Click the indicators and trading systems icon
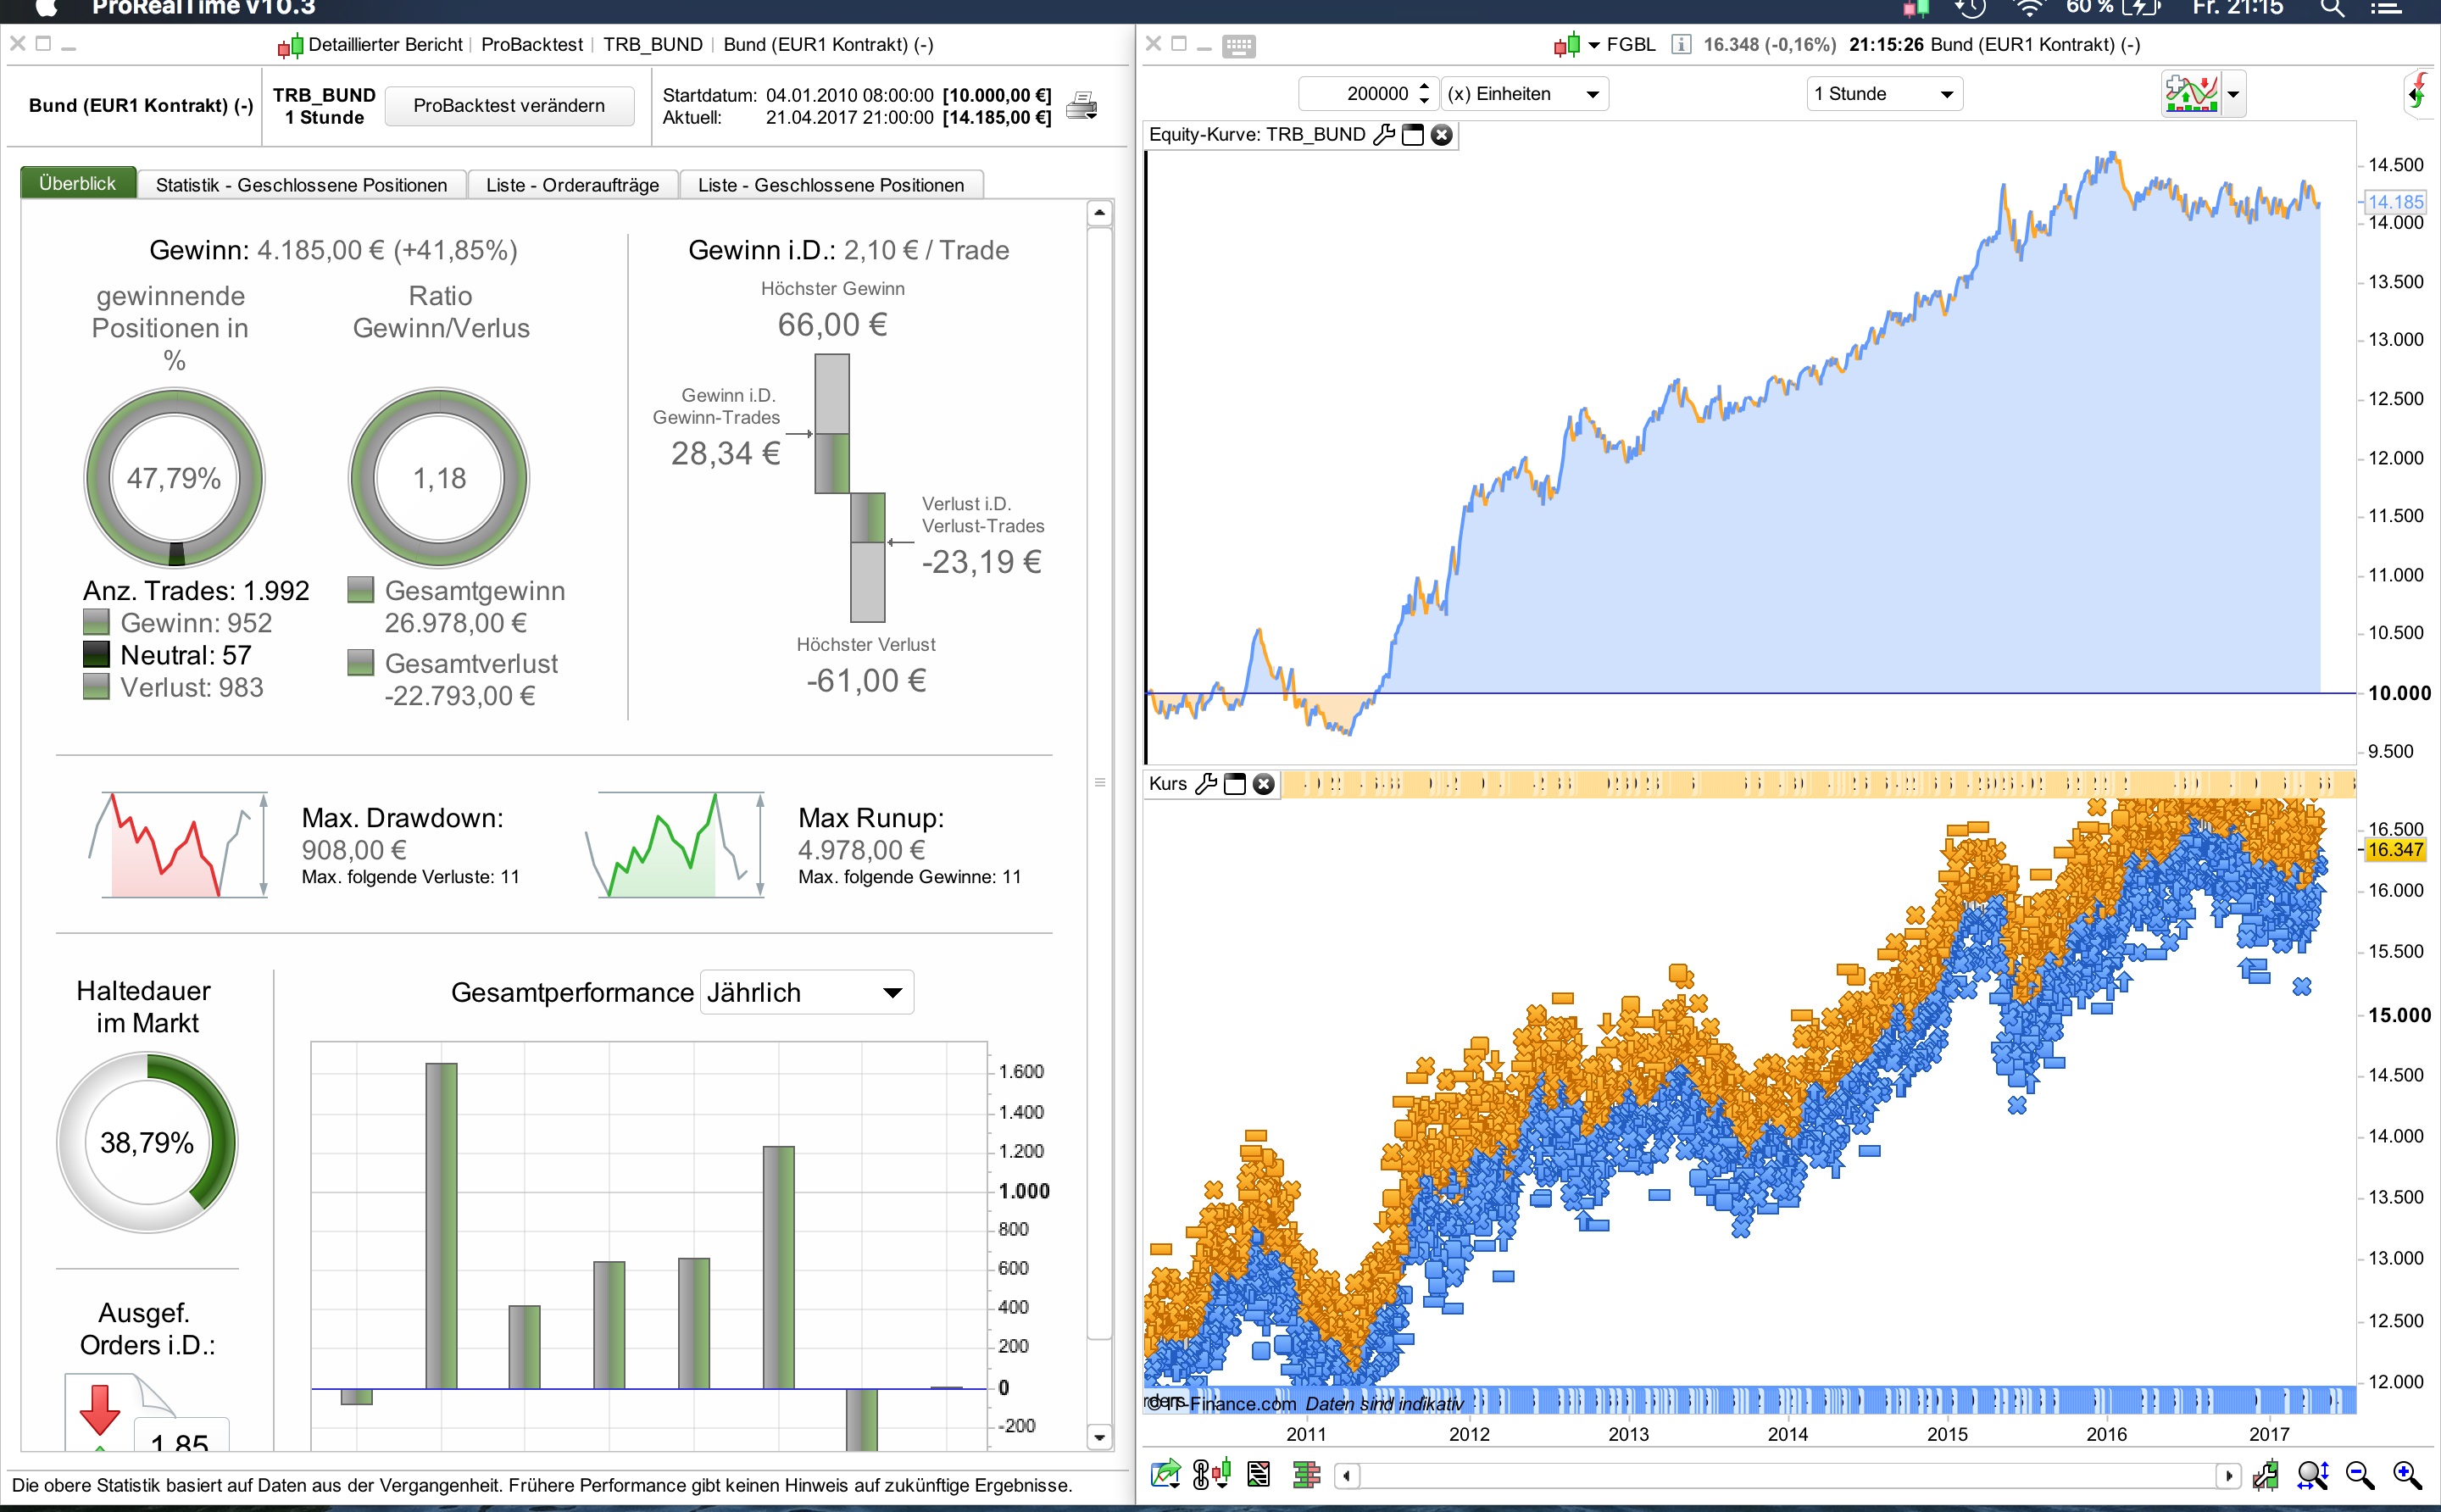2441x1512 pixels. [2191, 94]
